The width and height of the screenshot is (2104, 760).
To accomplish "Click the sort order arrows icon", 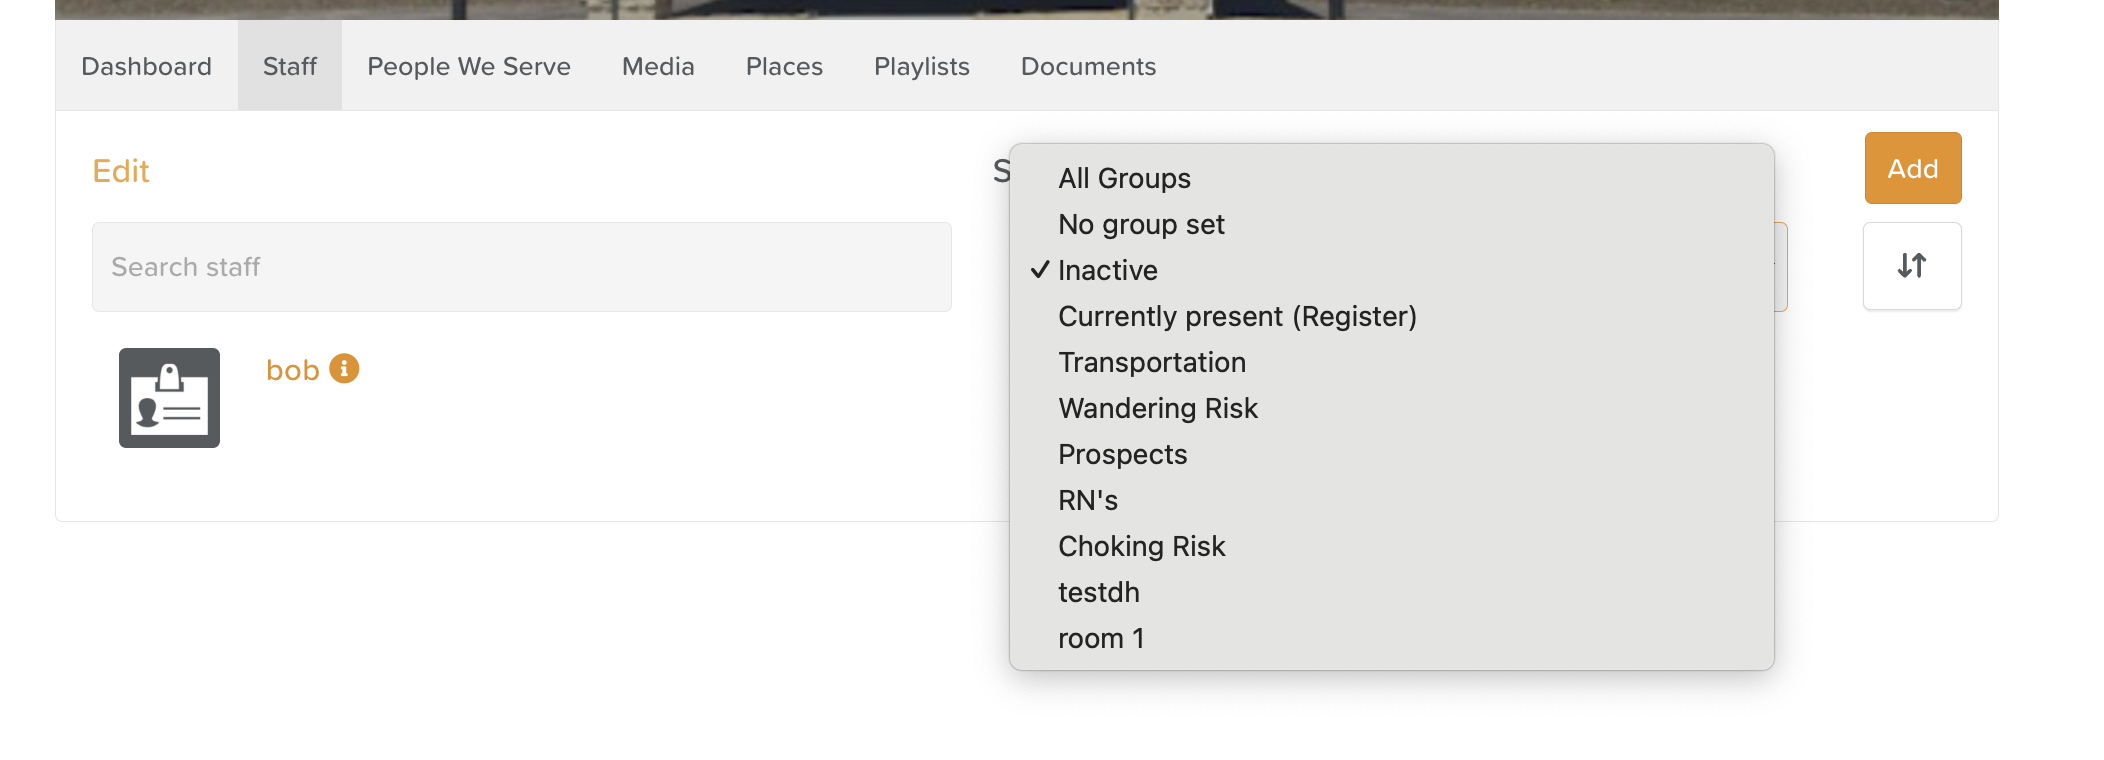I will click(x=1911, y=266).
